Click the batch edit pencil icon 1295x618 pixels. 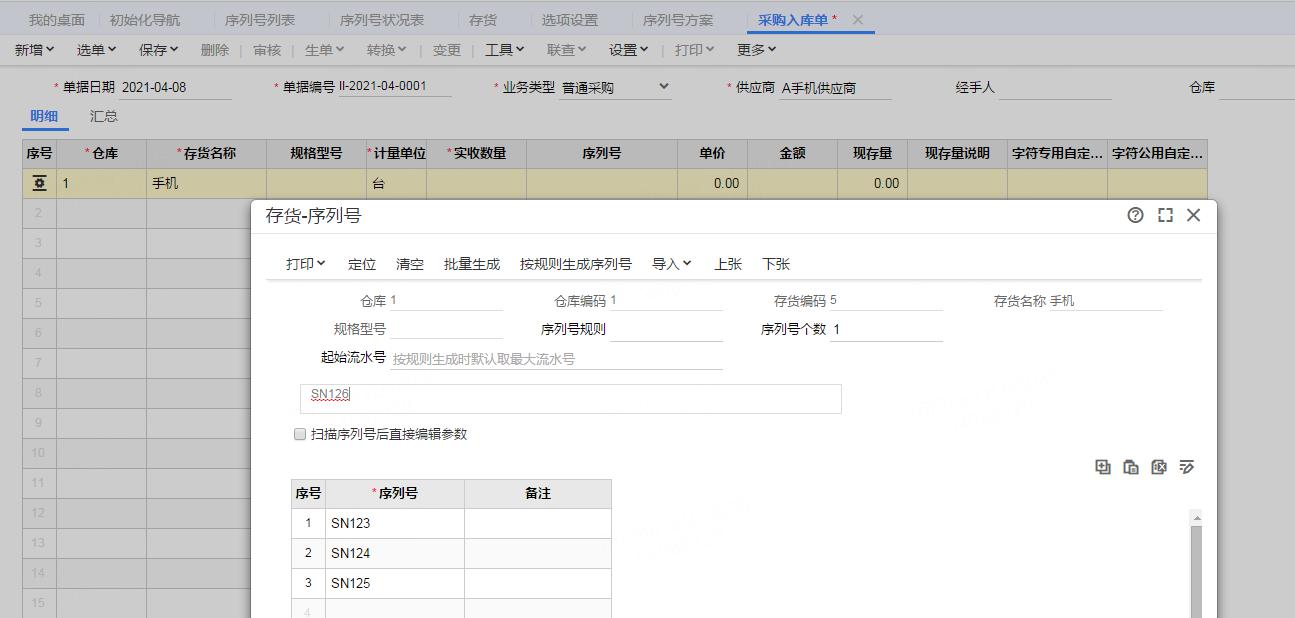(x=1187, y=467)
